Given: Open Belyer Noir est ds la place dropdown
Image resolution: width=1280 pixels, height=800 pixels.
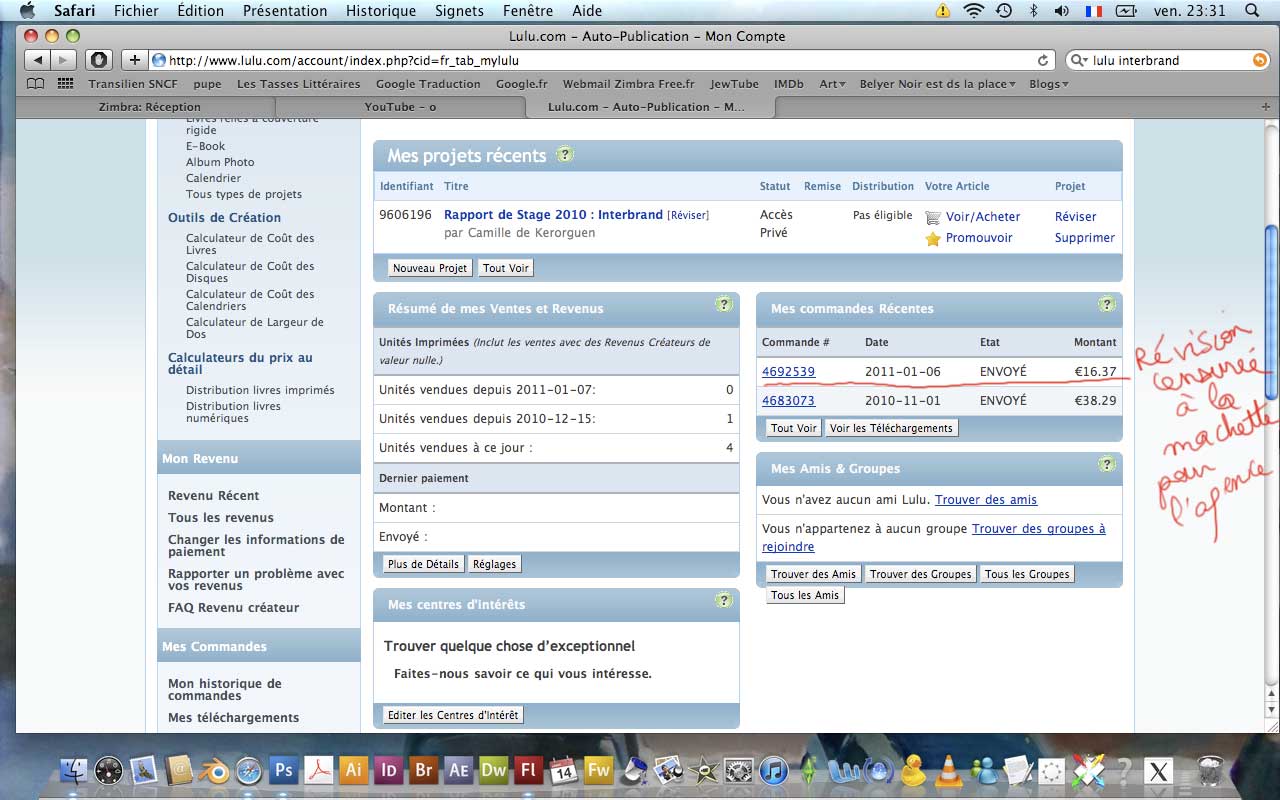Looking at the screenshot, I should coord(937,84).
